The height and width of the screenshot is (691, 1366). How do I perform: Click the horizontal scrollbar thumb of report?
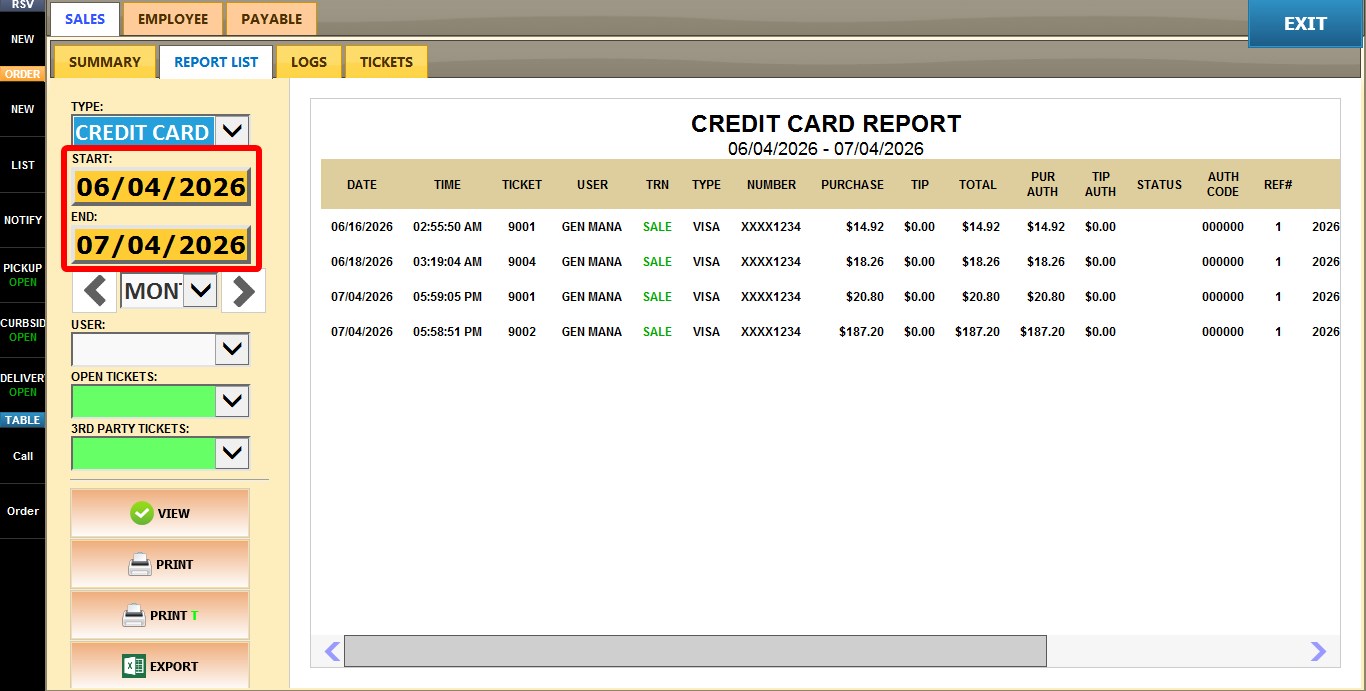tap(695, 651)
